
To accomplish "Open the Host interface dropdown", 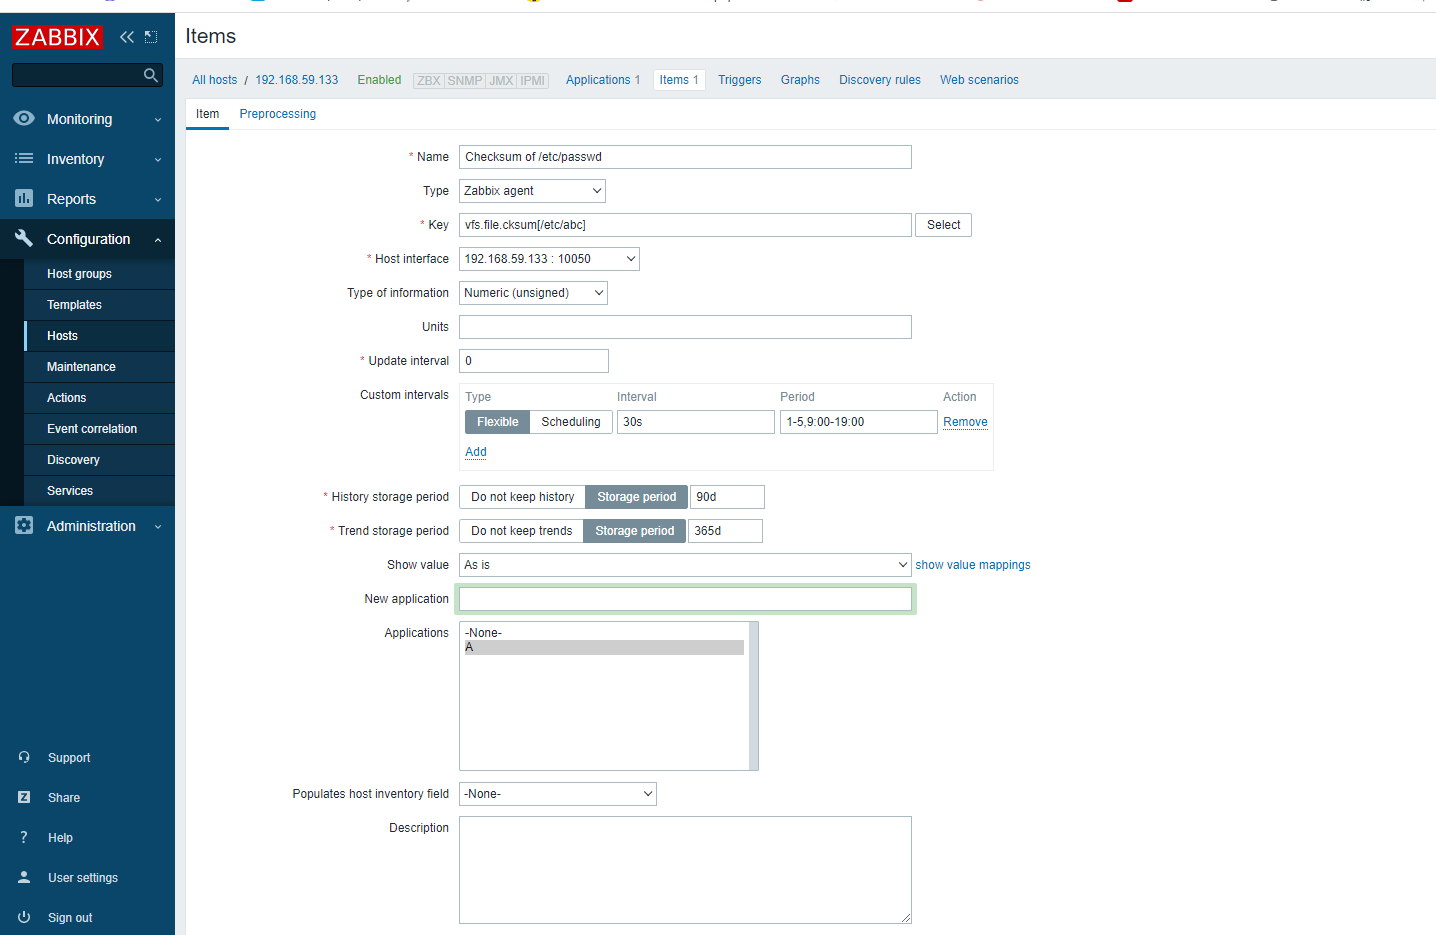I will [x=549, y=259].
